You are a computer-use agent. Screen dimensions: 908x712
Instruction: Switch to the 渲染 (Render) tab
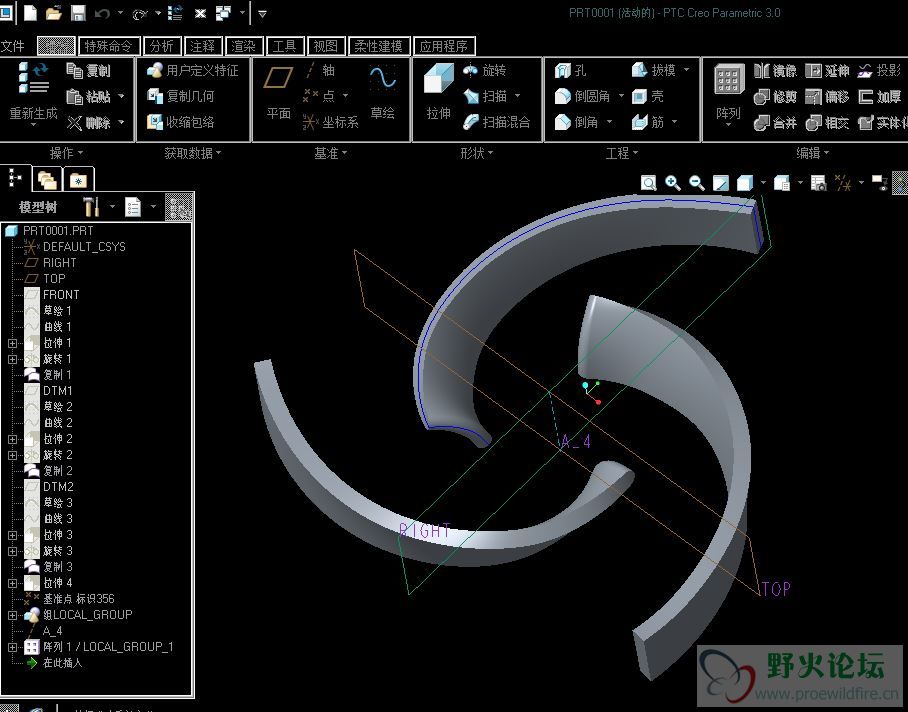[x=243, y=46]
